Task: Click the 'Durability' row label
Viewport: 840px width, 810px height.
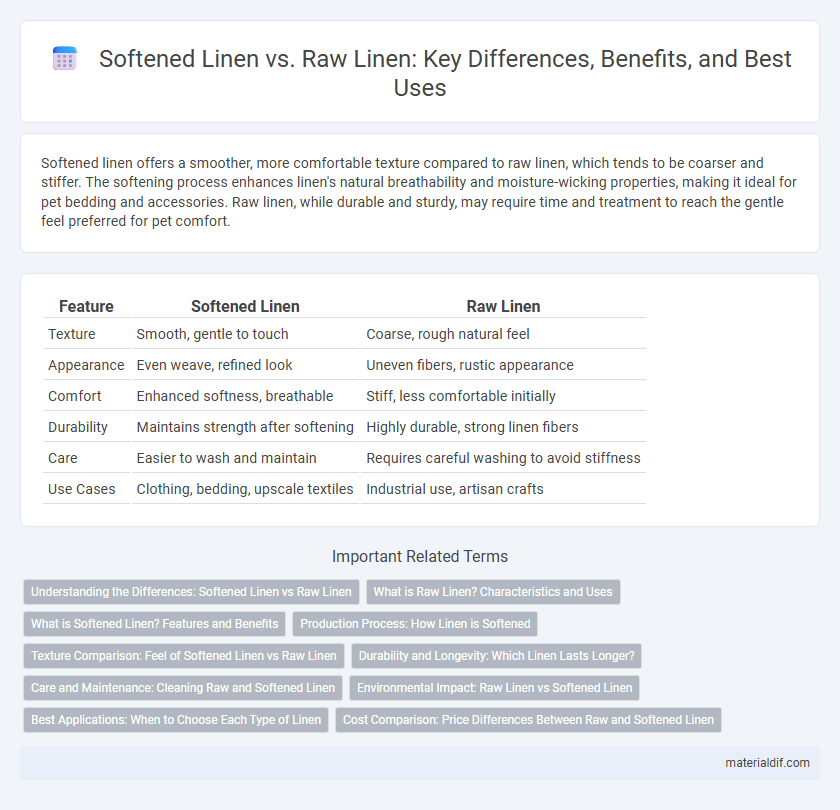Action: click(x=78, y=427)
